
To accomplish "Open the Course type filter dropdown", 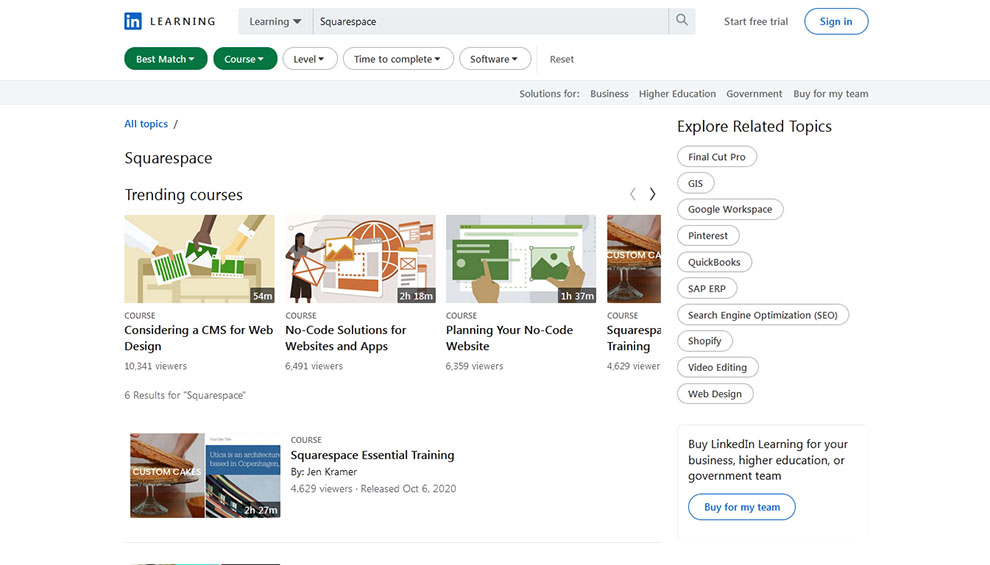I will [245, 59].
